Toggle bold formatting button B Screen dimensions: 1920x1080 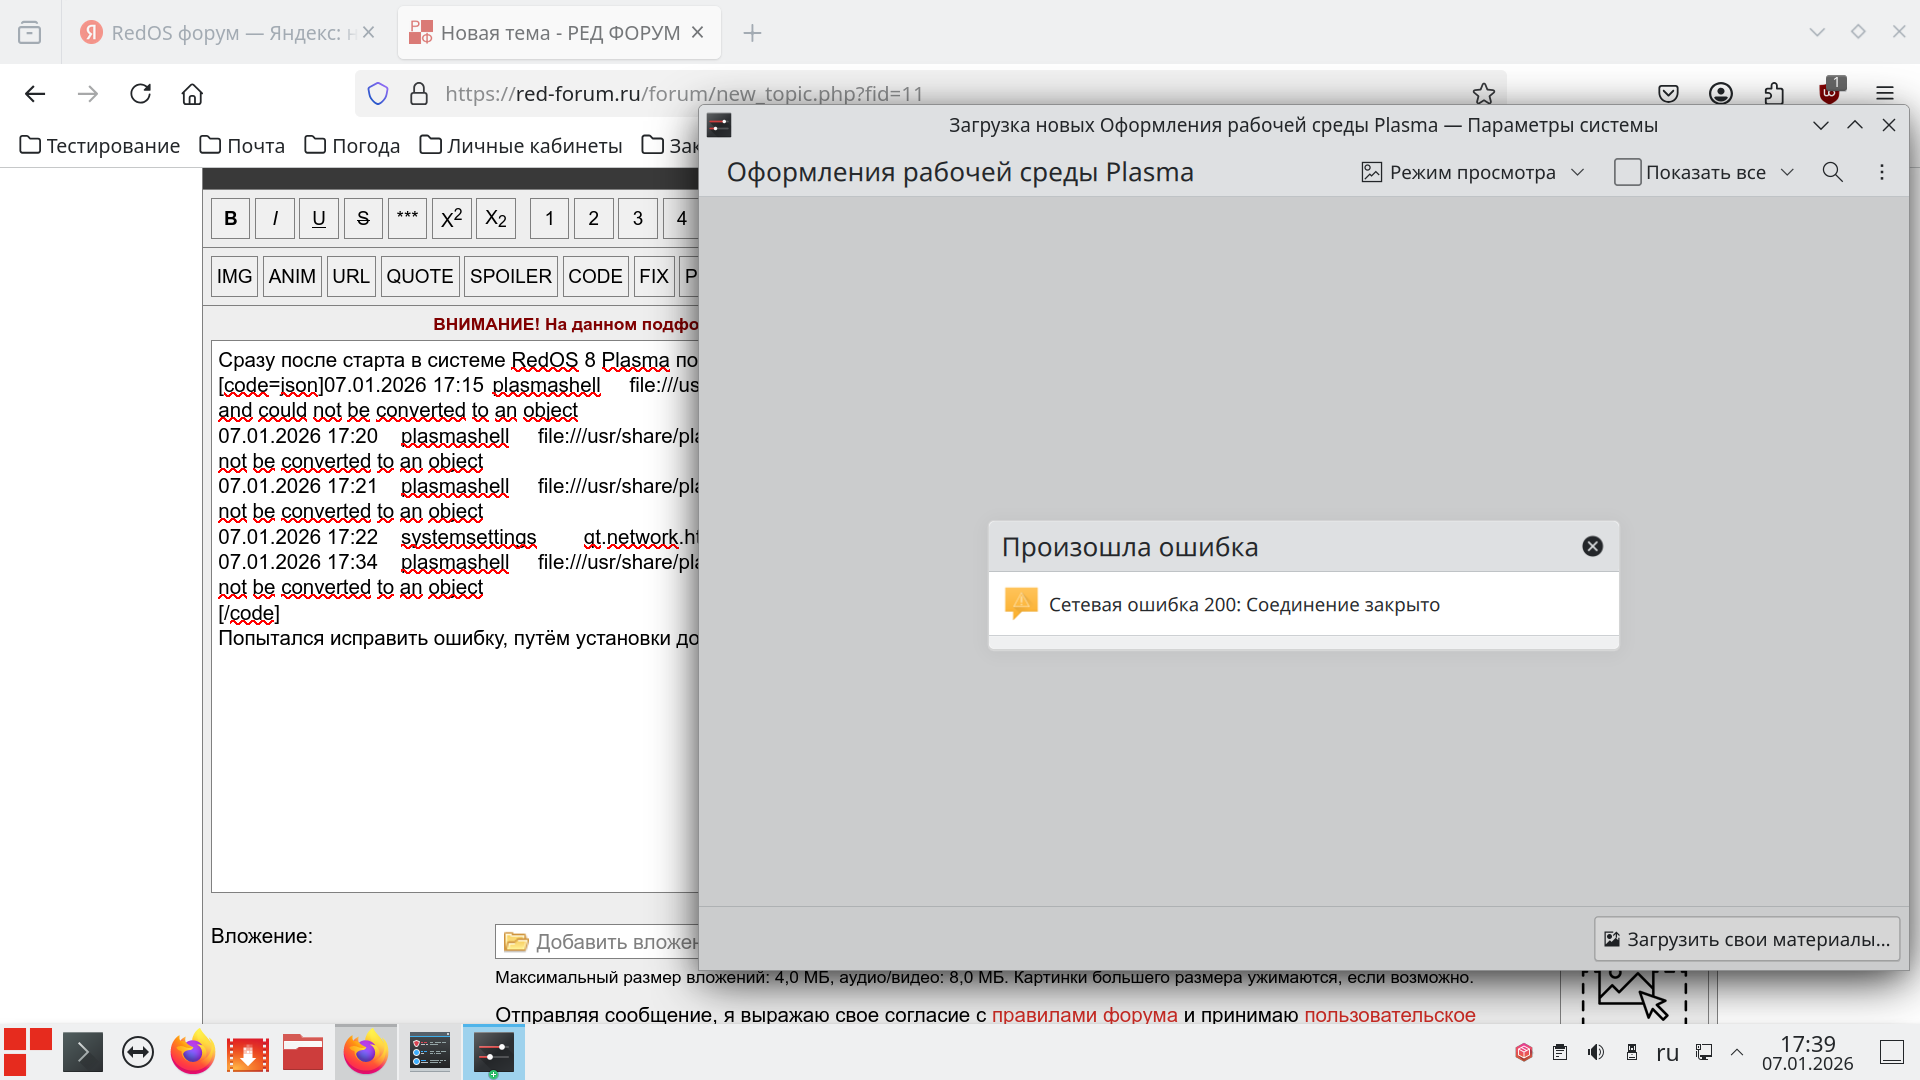point(230,218)
